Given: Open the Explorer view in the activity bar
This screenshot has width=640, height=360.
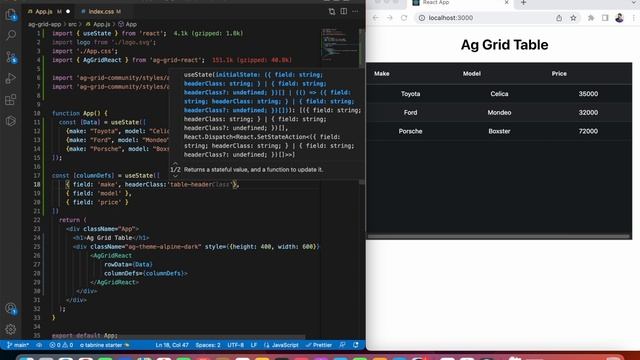Looking at the screenshot, I should coord(11,15).
